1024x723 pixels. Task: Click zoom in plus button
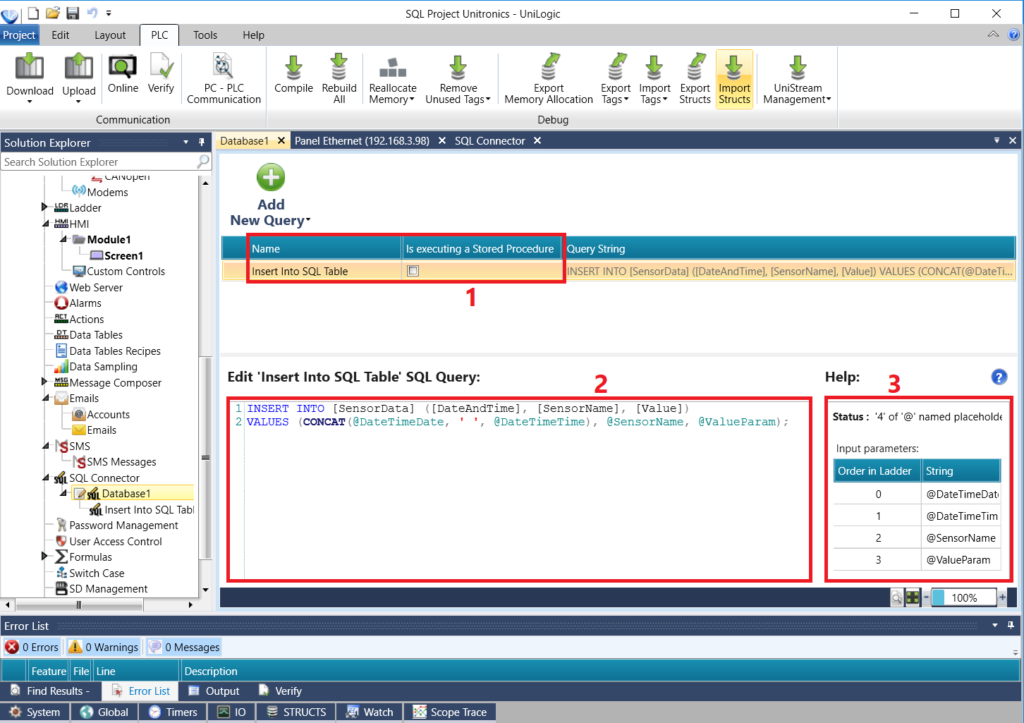(1002, 597)
